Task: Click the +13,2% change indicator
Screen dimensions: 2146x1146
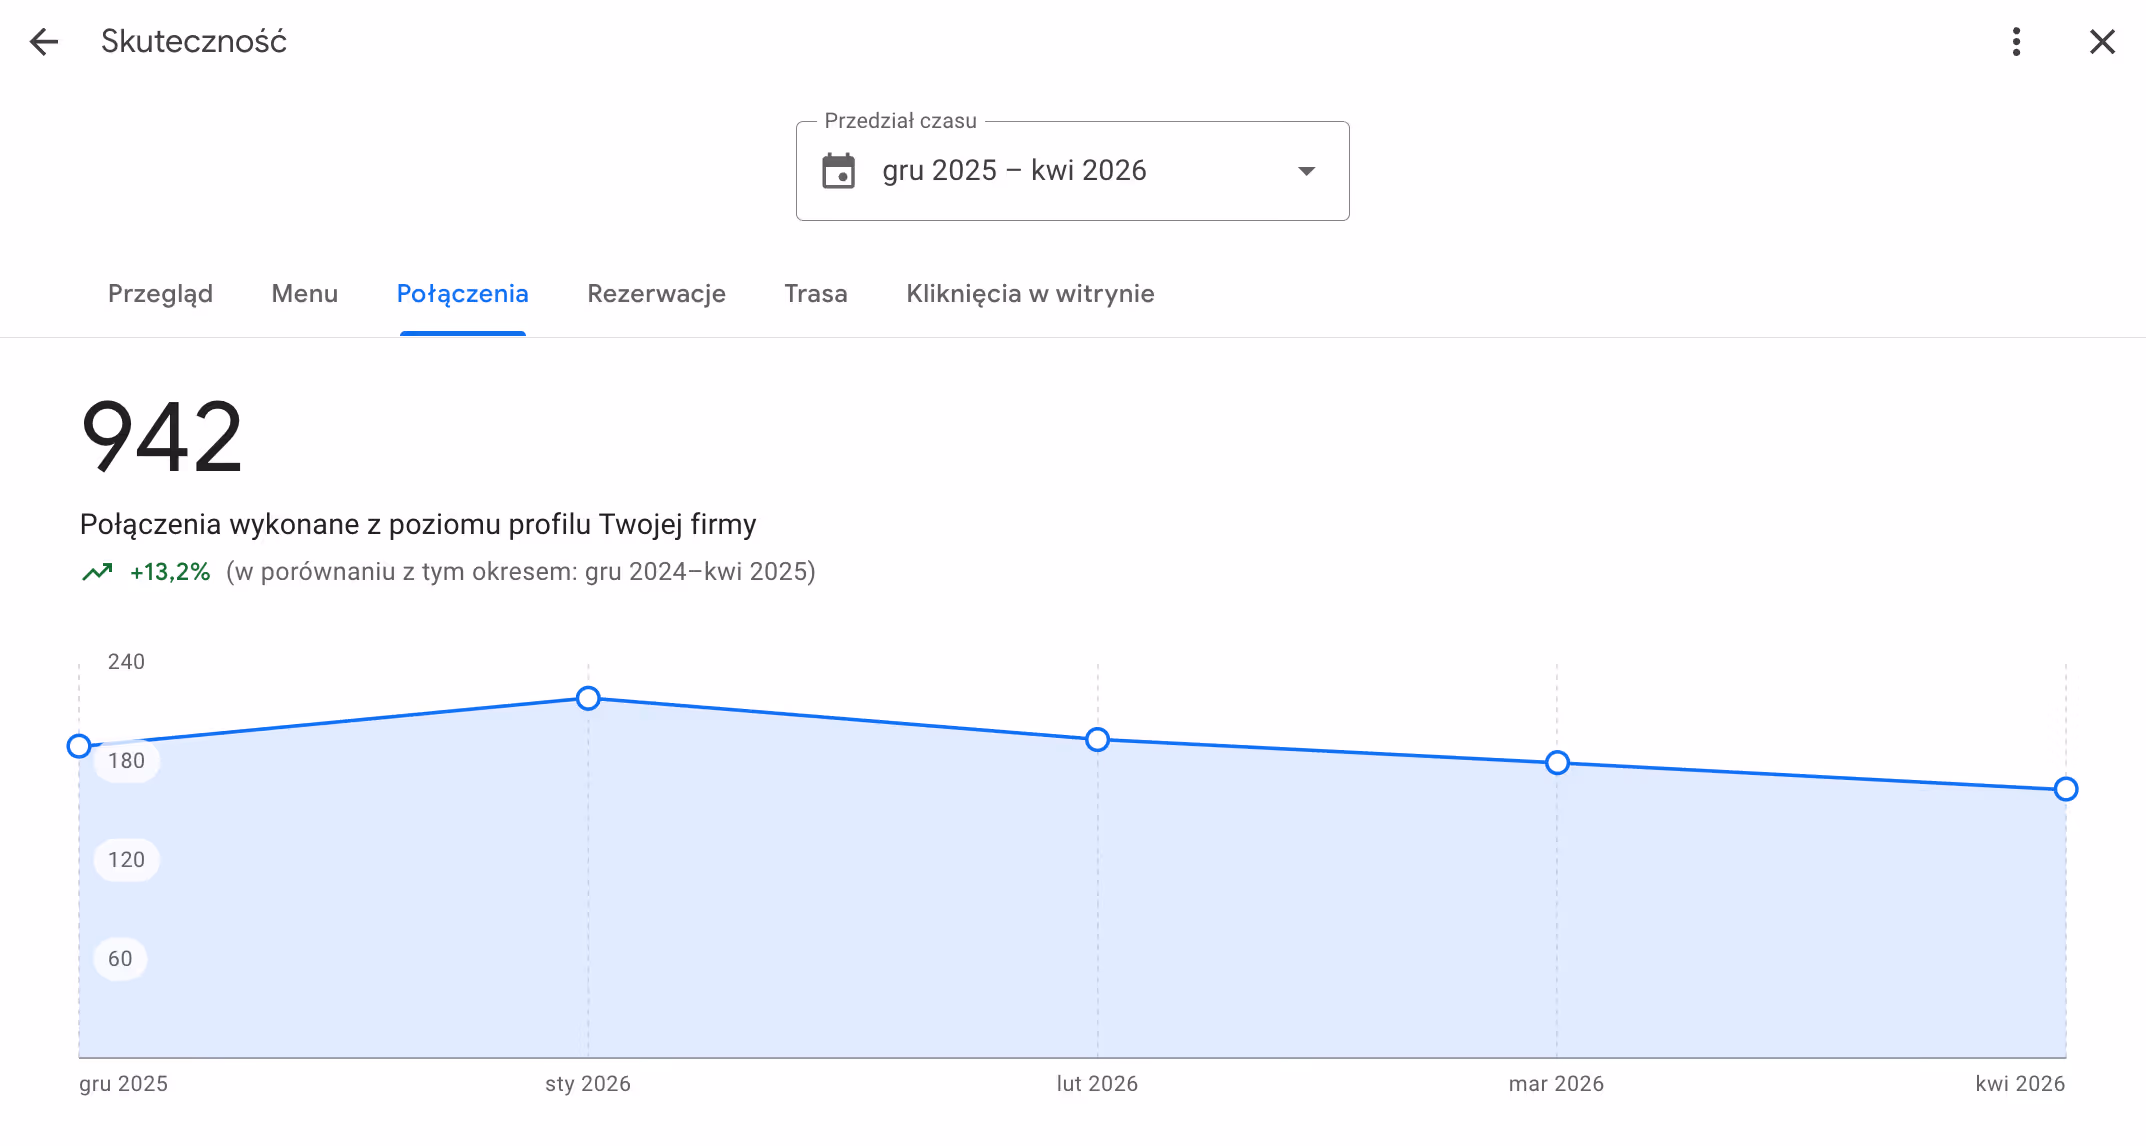Action: [x=170, y=572]
